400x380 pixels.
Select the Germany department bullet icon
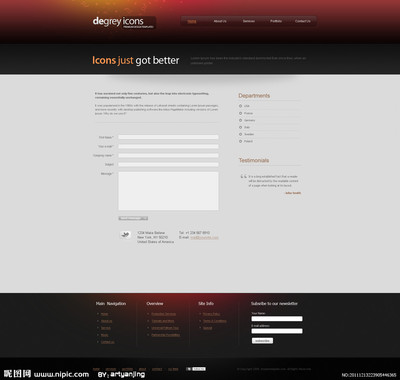point(240,120)
